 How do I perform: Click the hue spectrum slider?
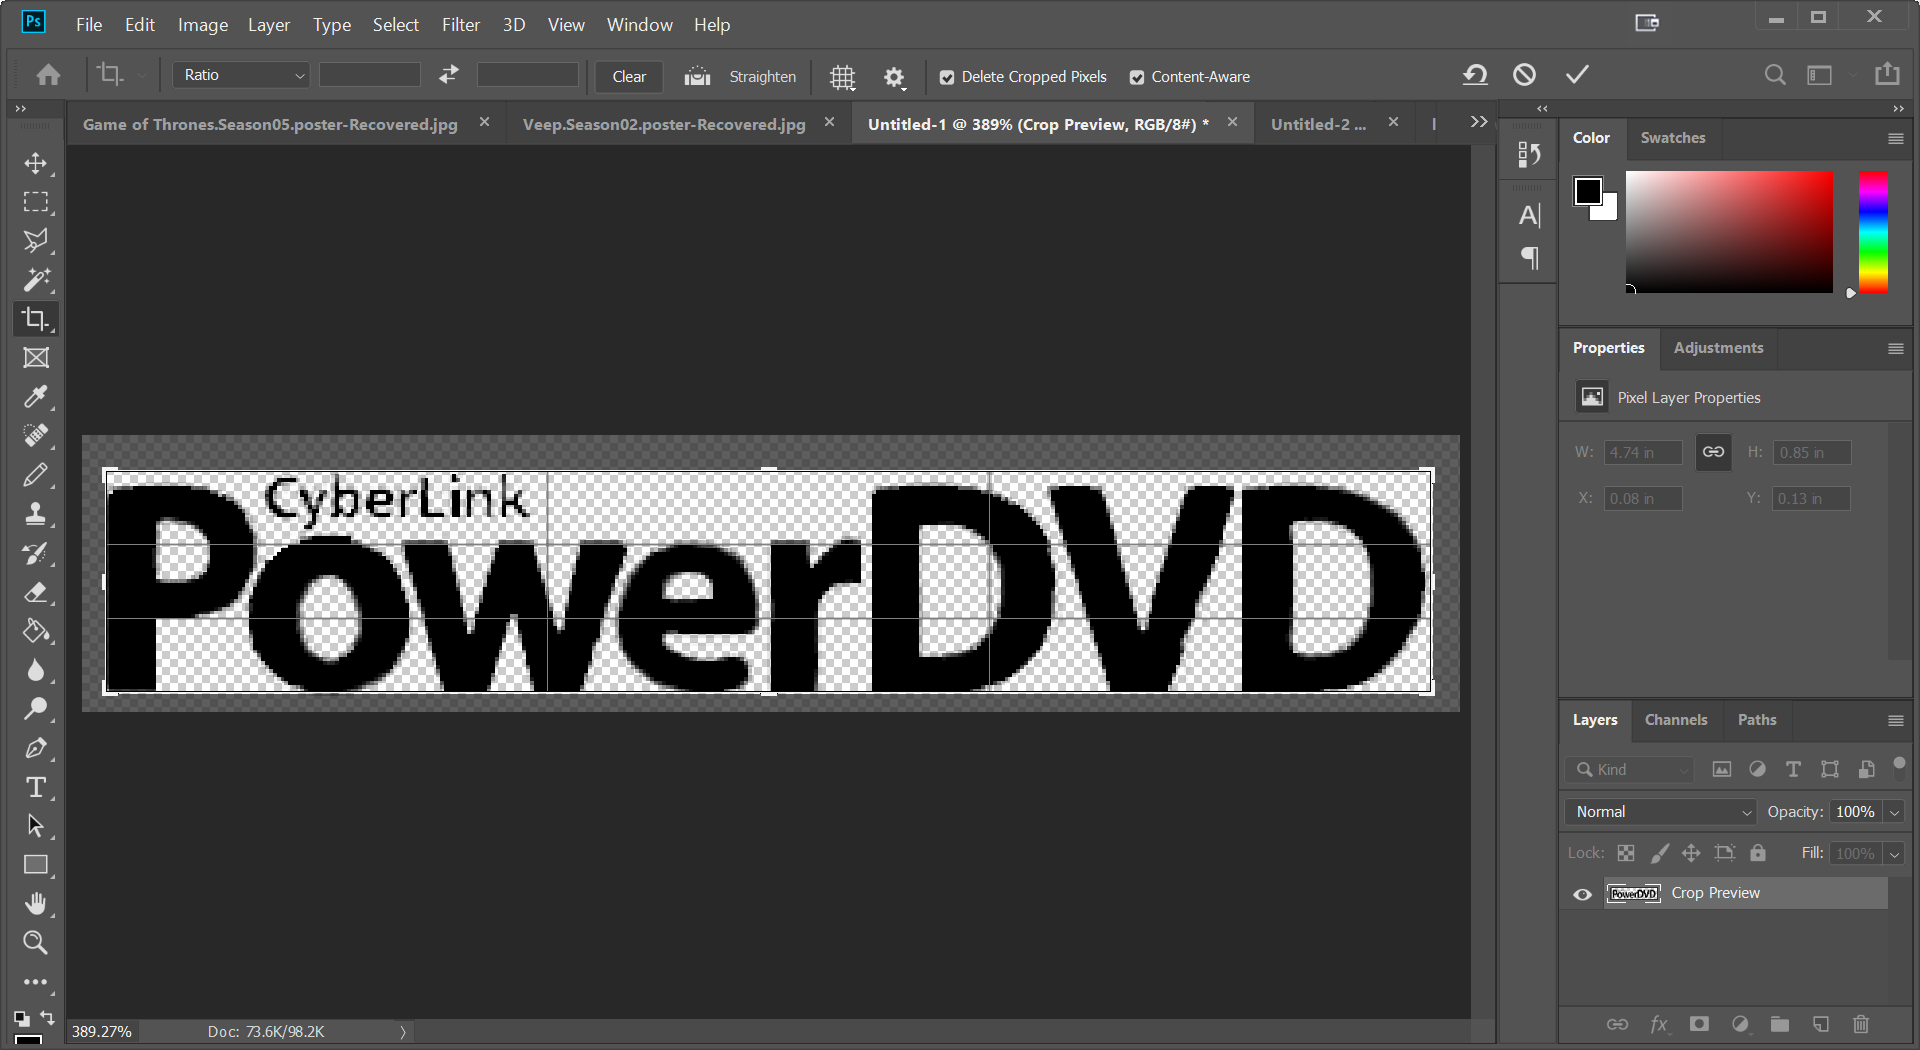pyautogui.click(x=1873, y=232)
